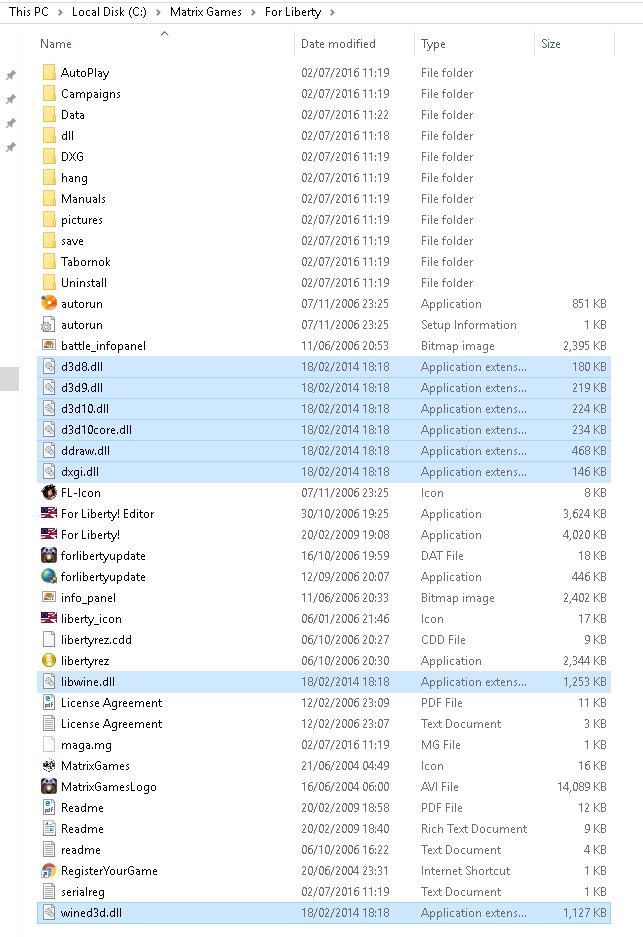This screenshot has width=643, height=937.
Task: Select the FL-Icon portrait icon
Action: point(49,492)
